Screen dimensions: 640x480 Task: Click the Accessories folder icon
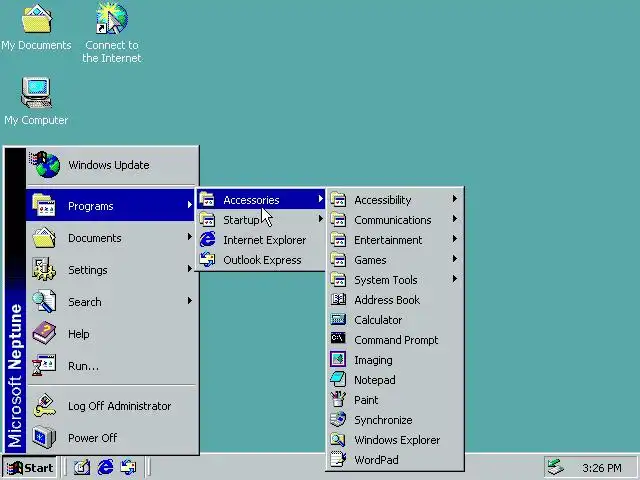[207, 199]
